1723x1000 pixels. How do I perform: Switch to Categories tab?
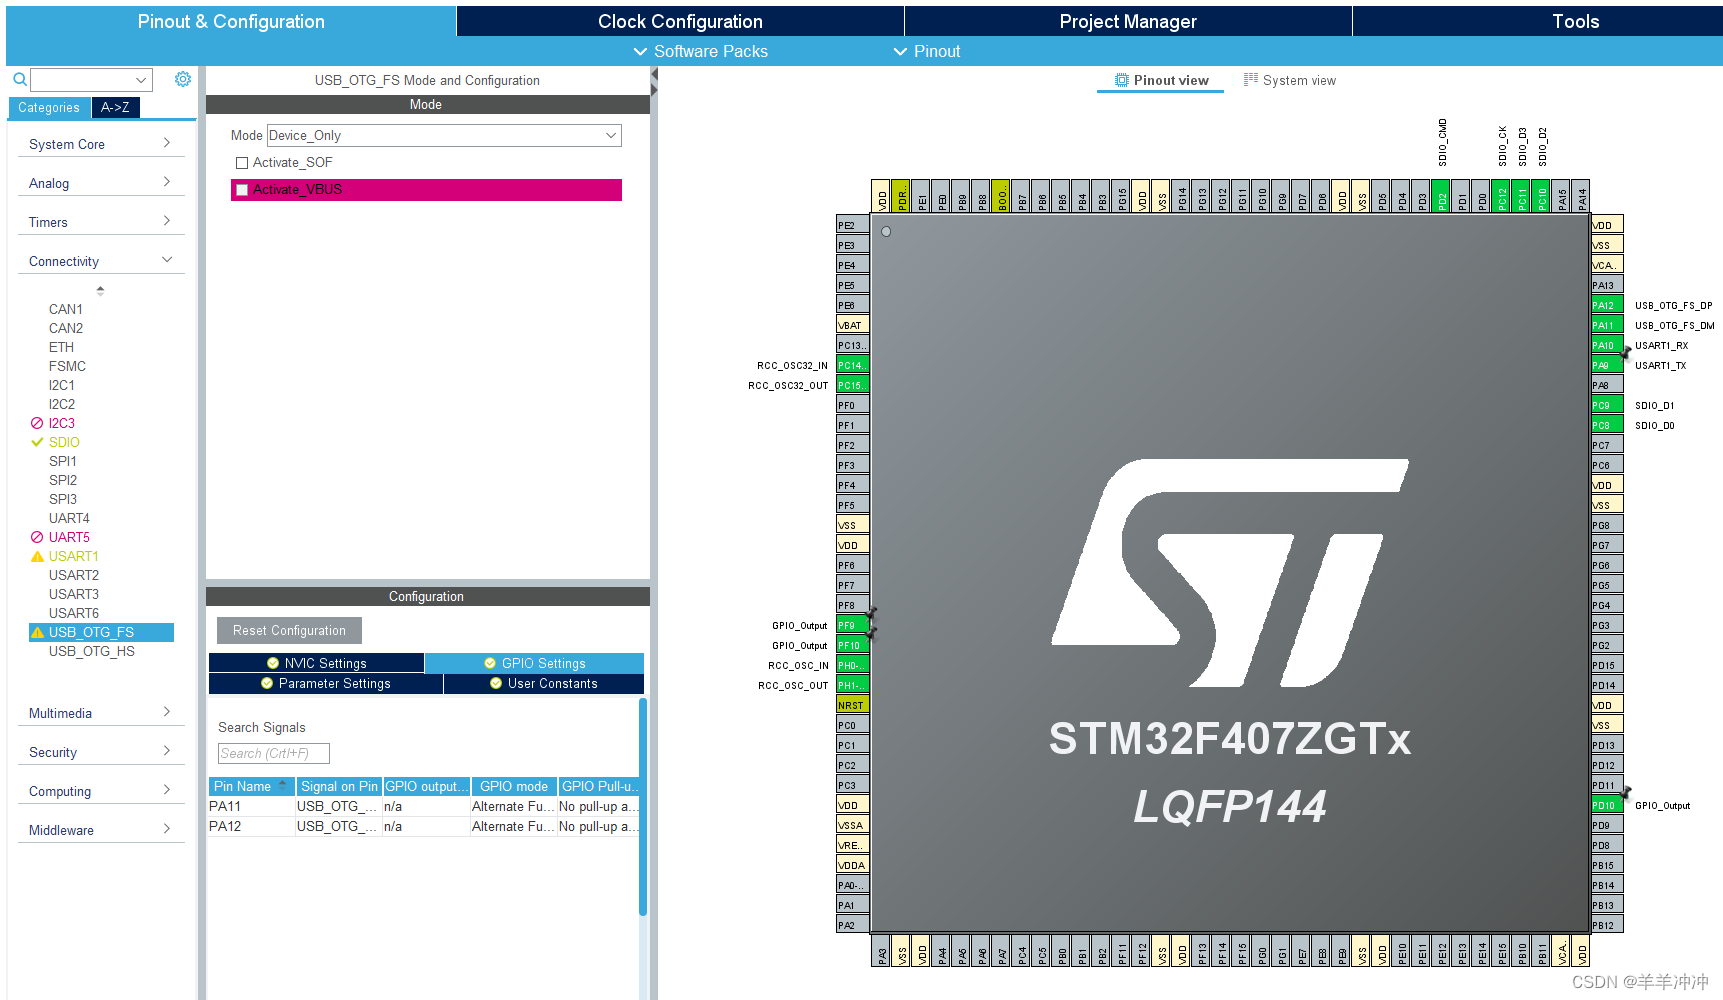pyautogui.click(x=49, y=107)
